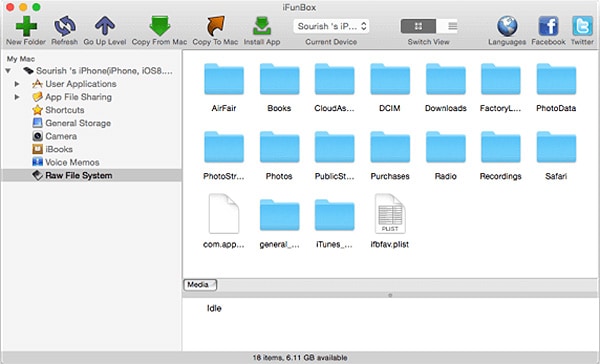Click the Copy To Mac icon

pyautogui.click(x=215, y=26)
